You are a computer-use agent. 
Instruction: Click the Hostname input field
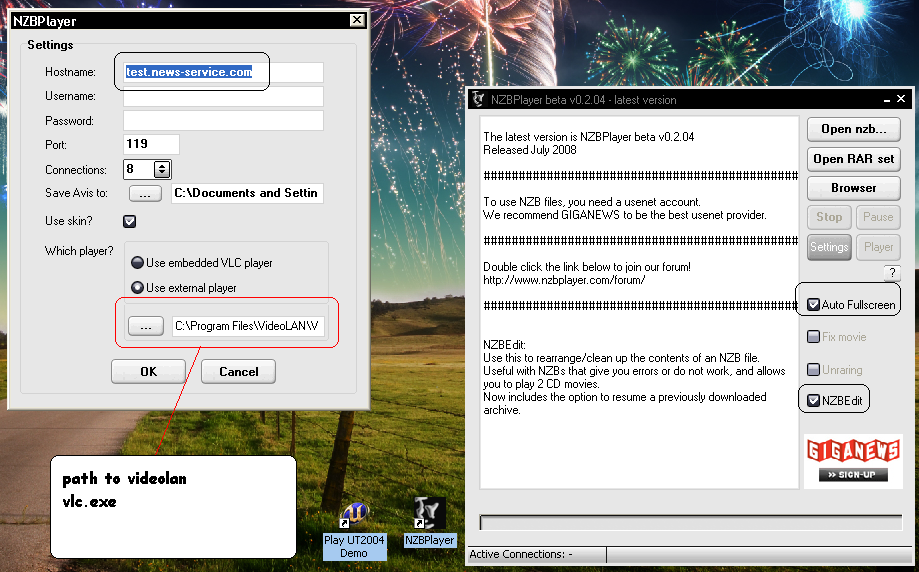point(223,72)
